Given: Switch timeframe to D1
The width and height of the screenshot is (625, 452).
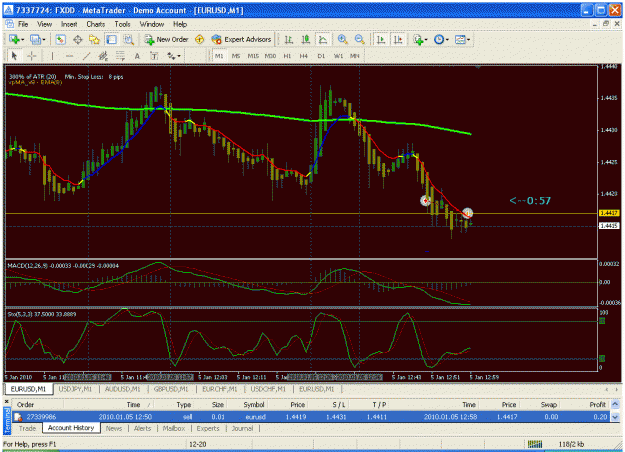Looking at the screenshot, I should point(321,56).
